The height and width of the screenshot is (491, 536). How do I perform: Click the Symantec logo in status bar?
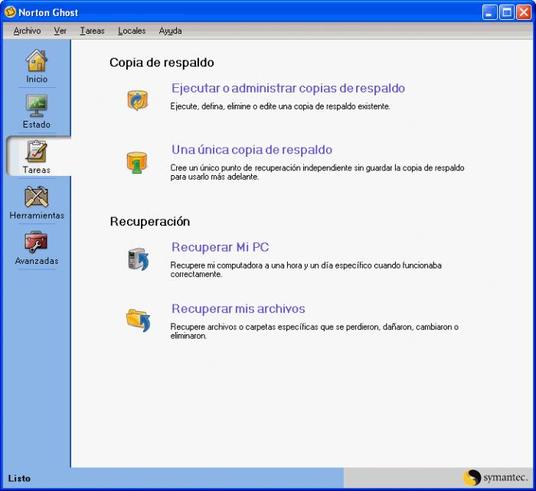point(495,477)
